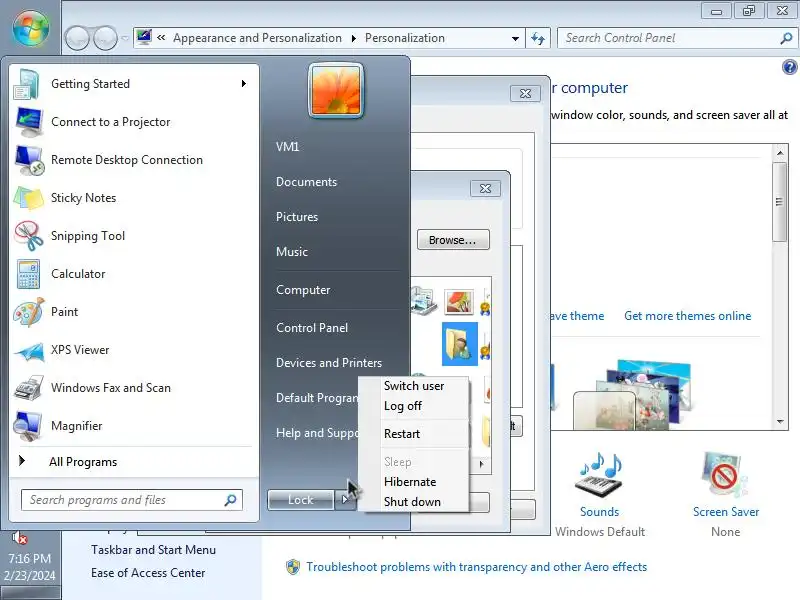This screenshot has width=800, height=600.
Task: Click the search magnifier in Start menu
Action: coord(231,500)
